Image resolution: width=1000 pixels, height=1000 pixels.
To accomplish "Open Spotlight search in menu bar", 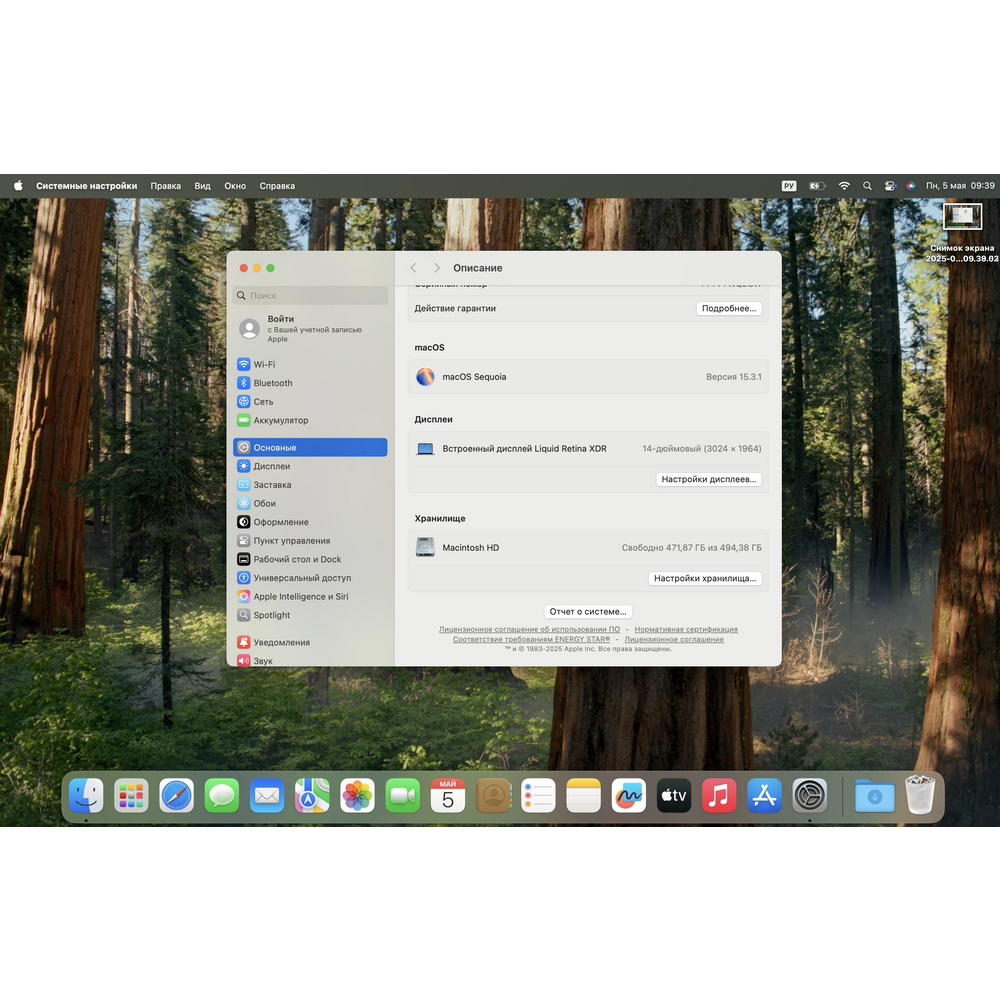I will pos(867,186).
